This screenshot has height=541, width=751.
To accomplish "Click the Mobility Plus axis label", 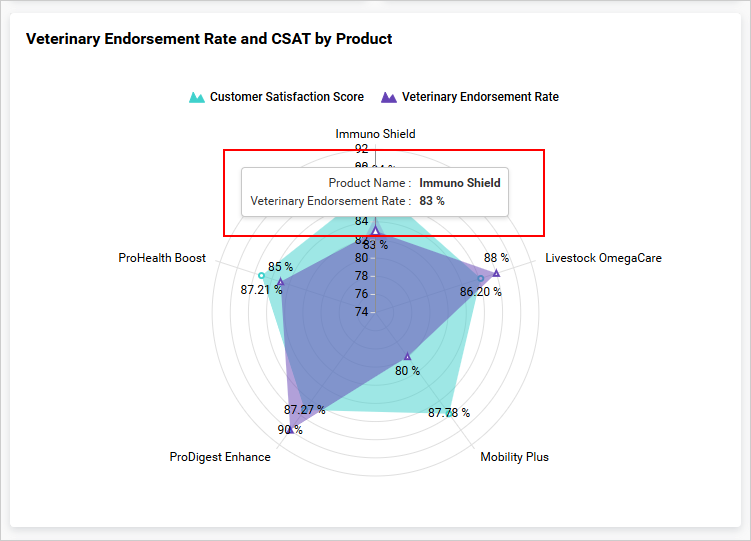I will pyautogui.click(x=514, y=457).
